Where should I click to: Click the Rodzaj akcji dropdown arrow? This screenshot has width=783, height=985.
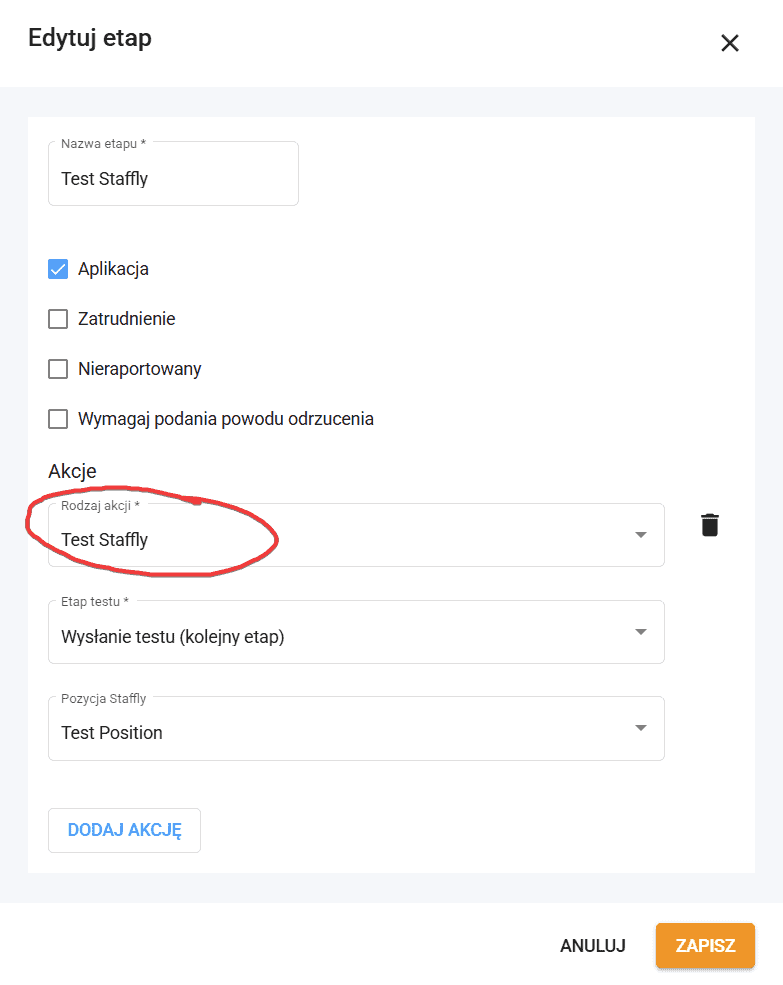tap(641, 535)
